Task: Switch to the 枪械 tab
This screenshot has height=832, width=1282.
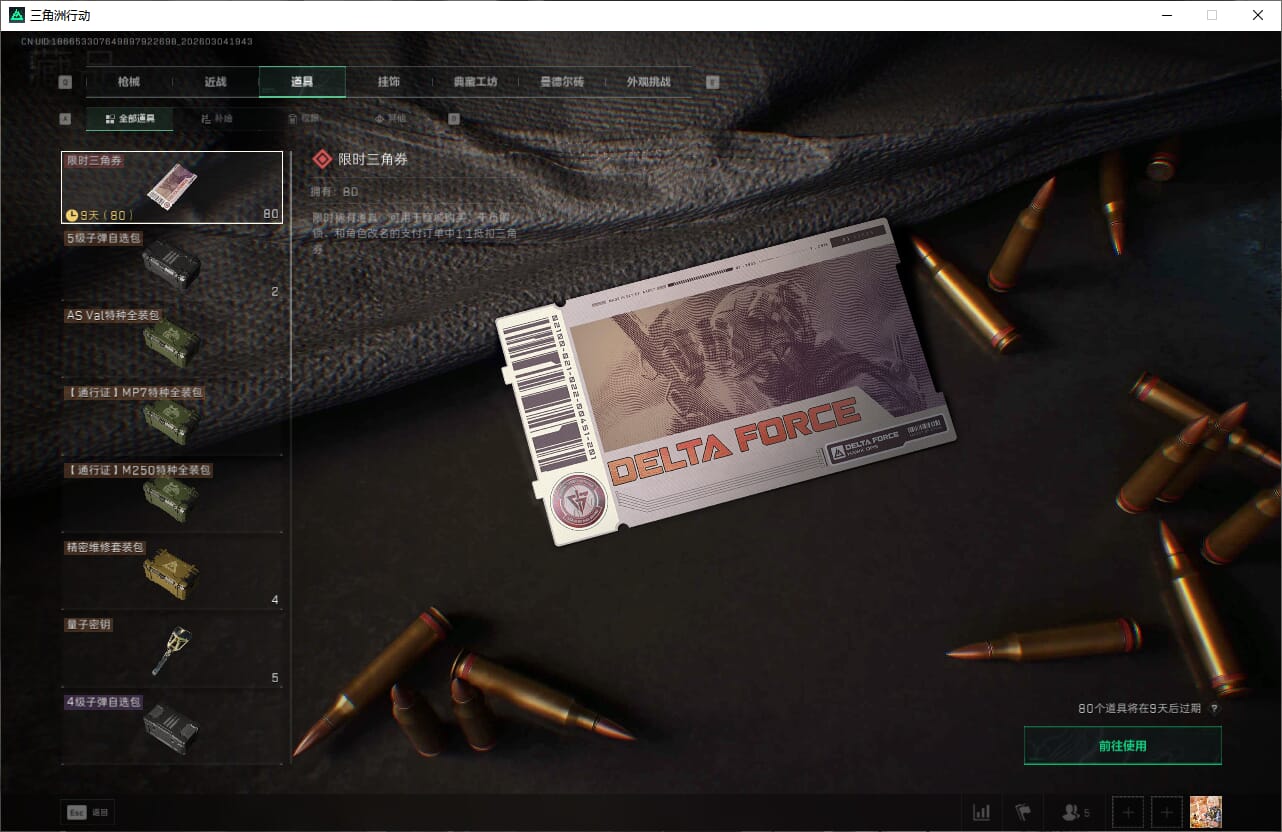Action: point(129,82)
